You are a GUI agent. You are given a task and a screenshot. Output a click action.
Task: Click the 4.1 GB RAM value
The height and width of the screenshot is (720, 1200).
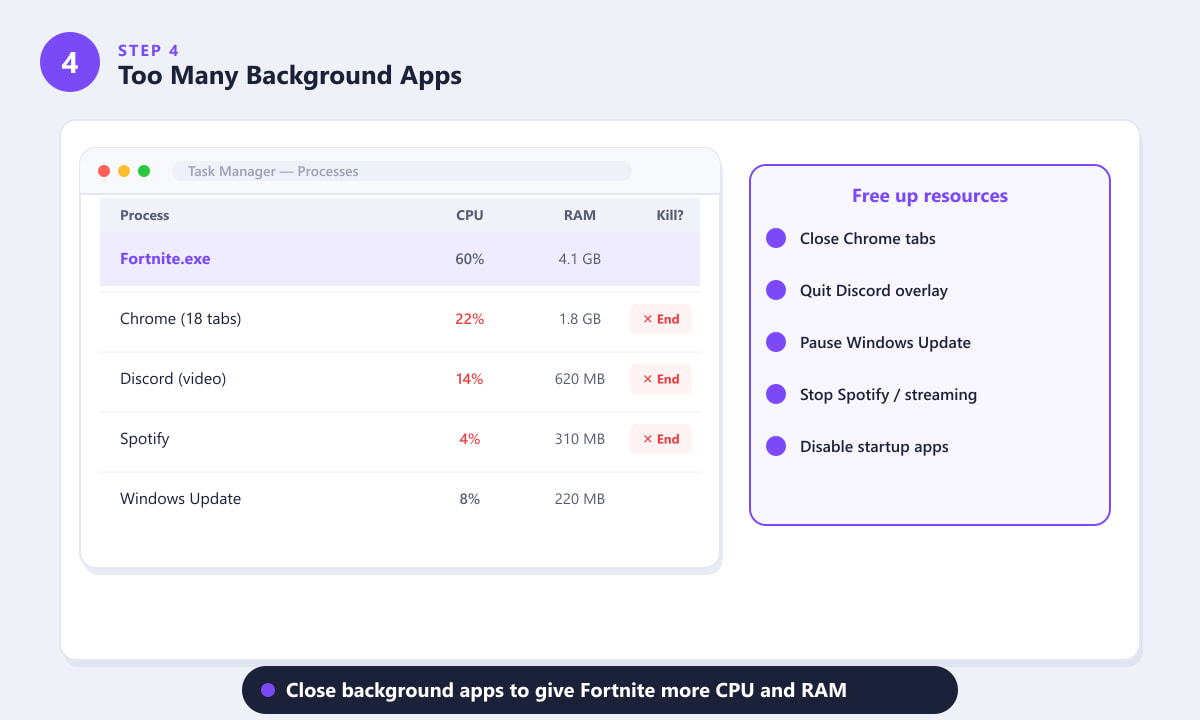[x=580, y=259]
